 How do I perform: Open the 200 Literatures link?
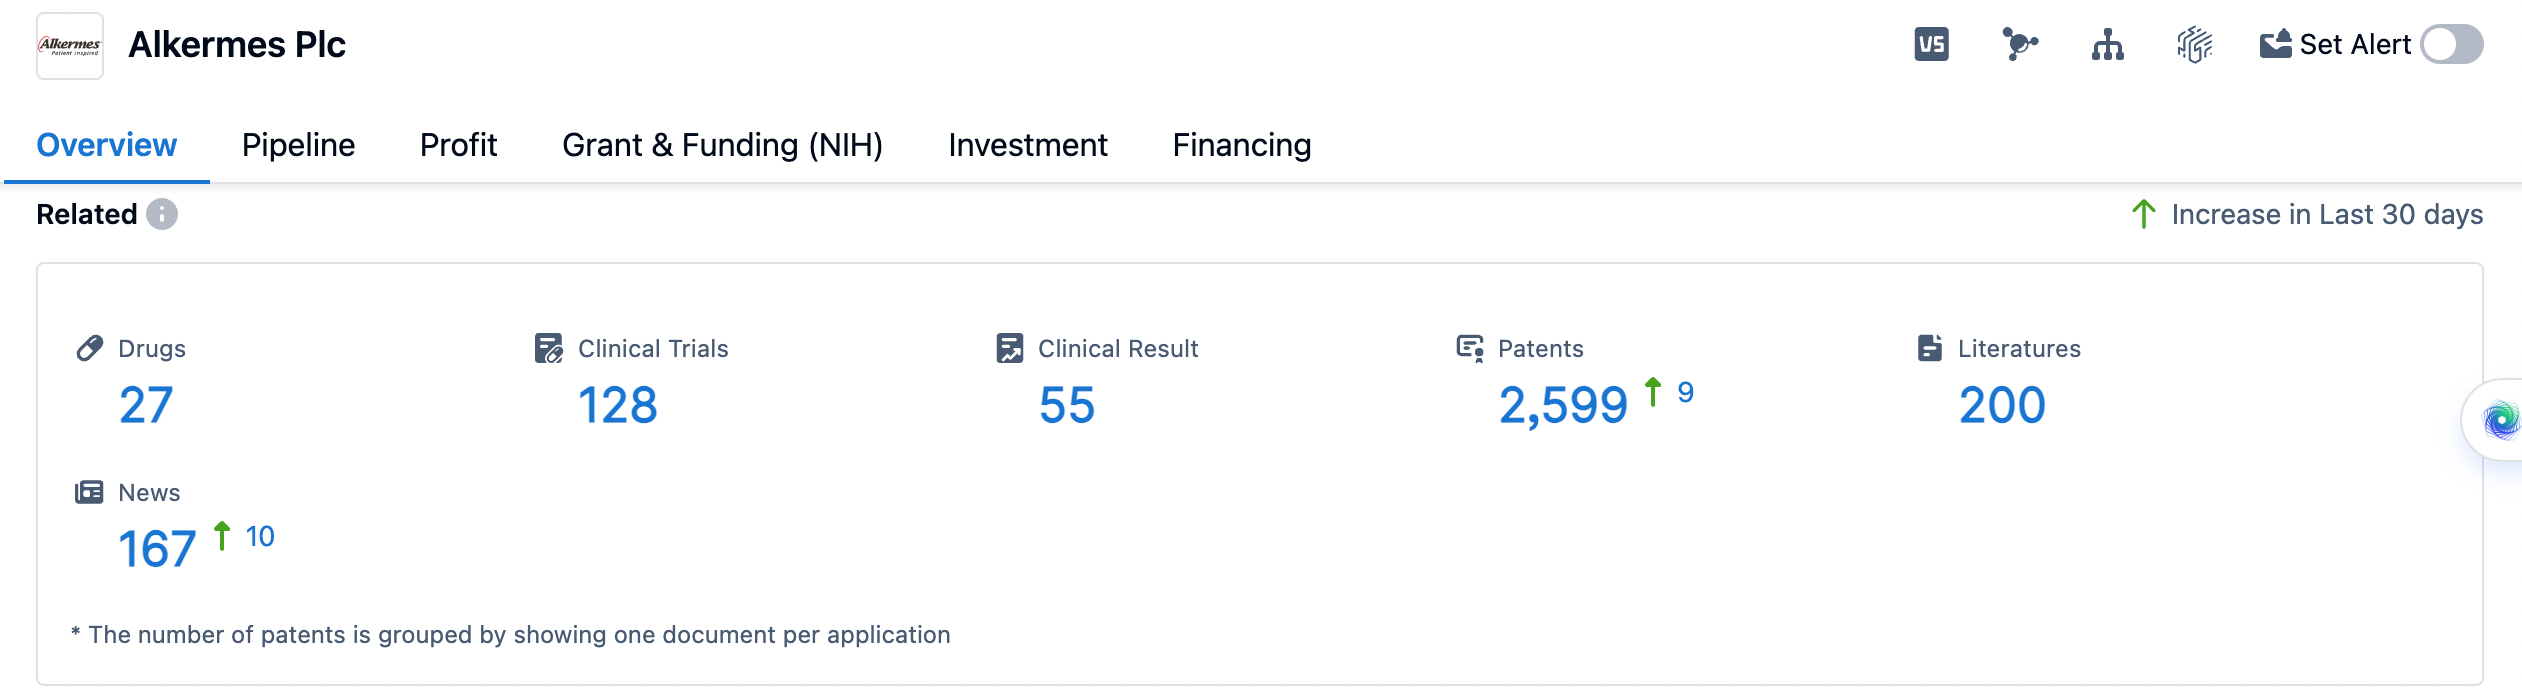pos(2001,405)
